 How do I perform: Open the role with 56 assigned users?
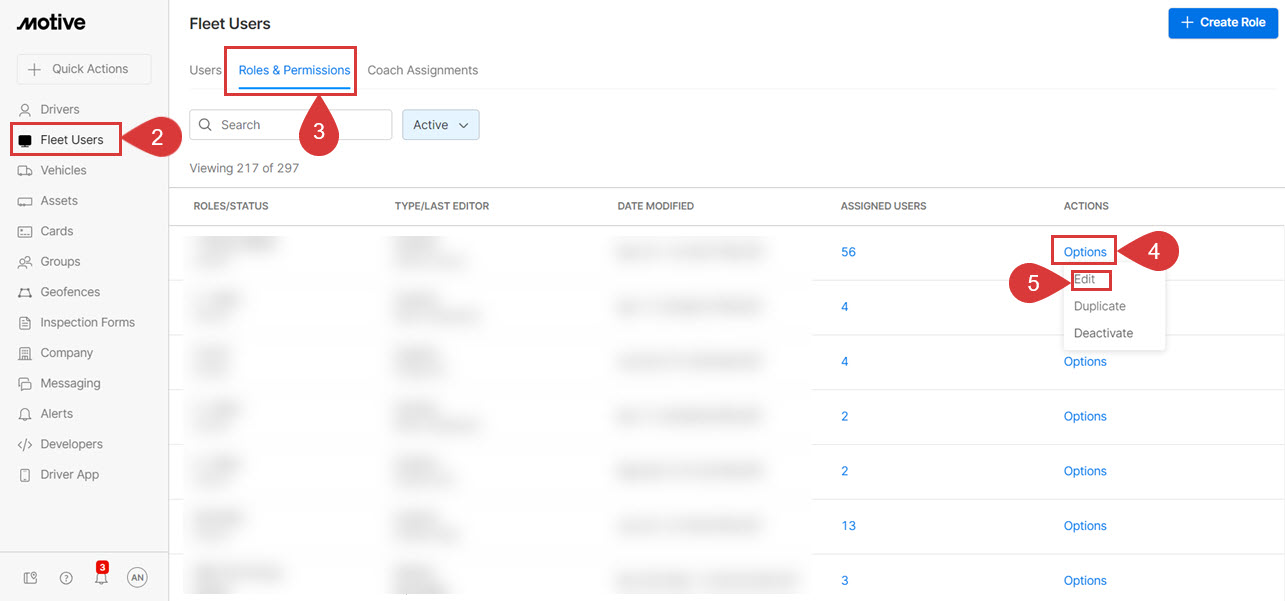pos(847,252)
